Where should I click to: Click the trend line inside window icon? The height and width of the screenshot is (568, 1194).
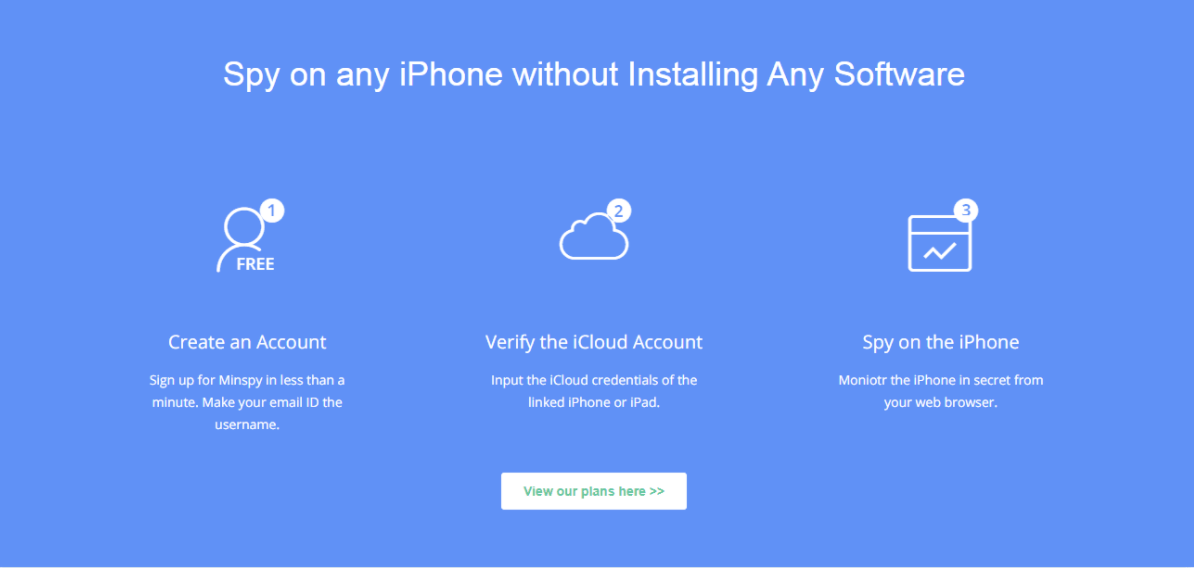pos(940,250)
